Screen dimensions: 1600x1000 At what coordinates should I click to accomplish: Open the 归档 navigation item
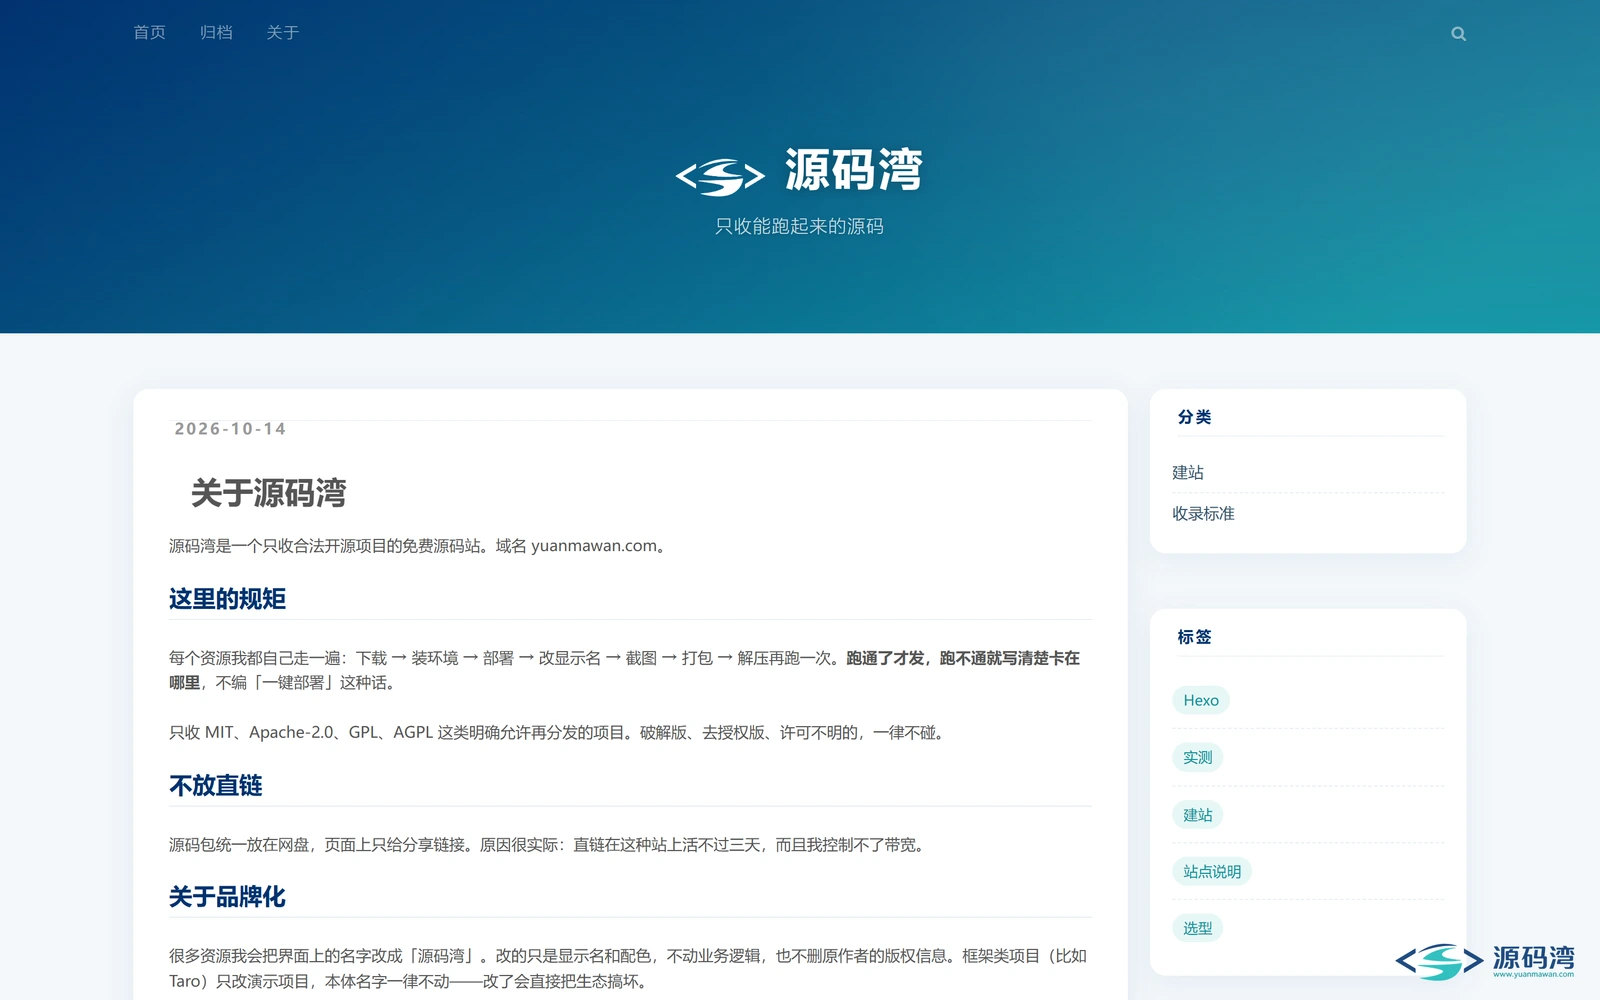216,33
